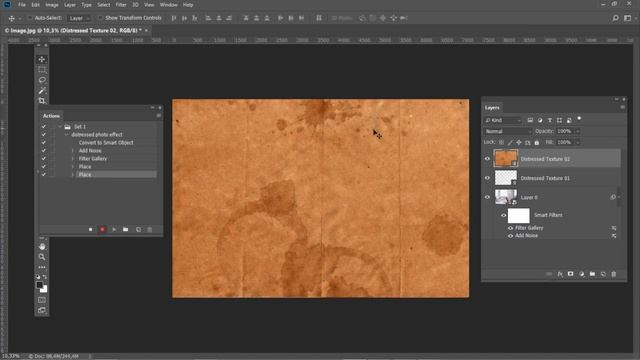Create new adjustment layer icon

pos(582,274)
